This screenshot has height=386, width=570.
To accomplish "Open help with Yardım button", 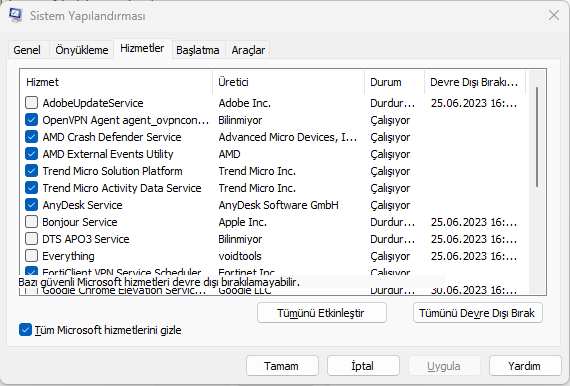I will 525,366.
